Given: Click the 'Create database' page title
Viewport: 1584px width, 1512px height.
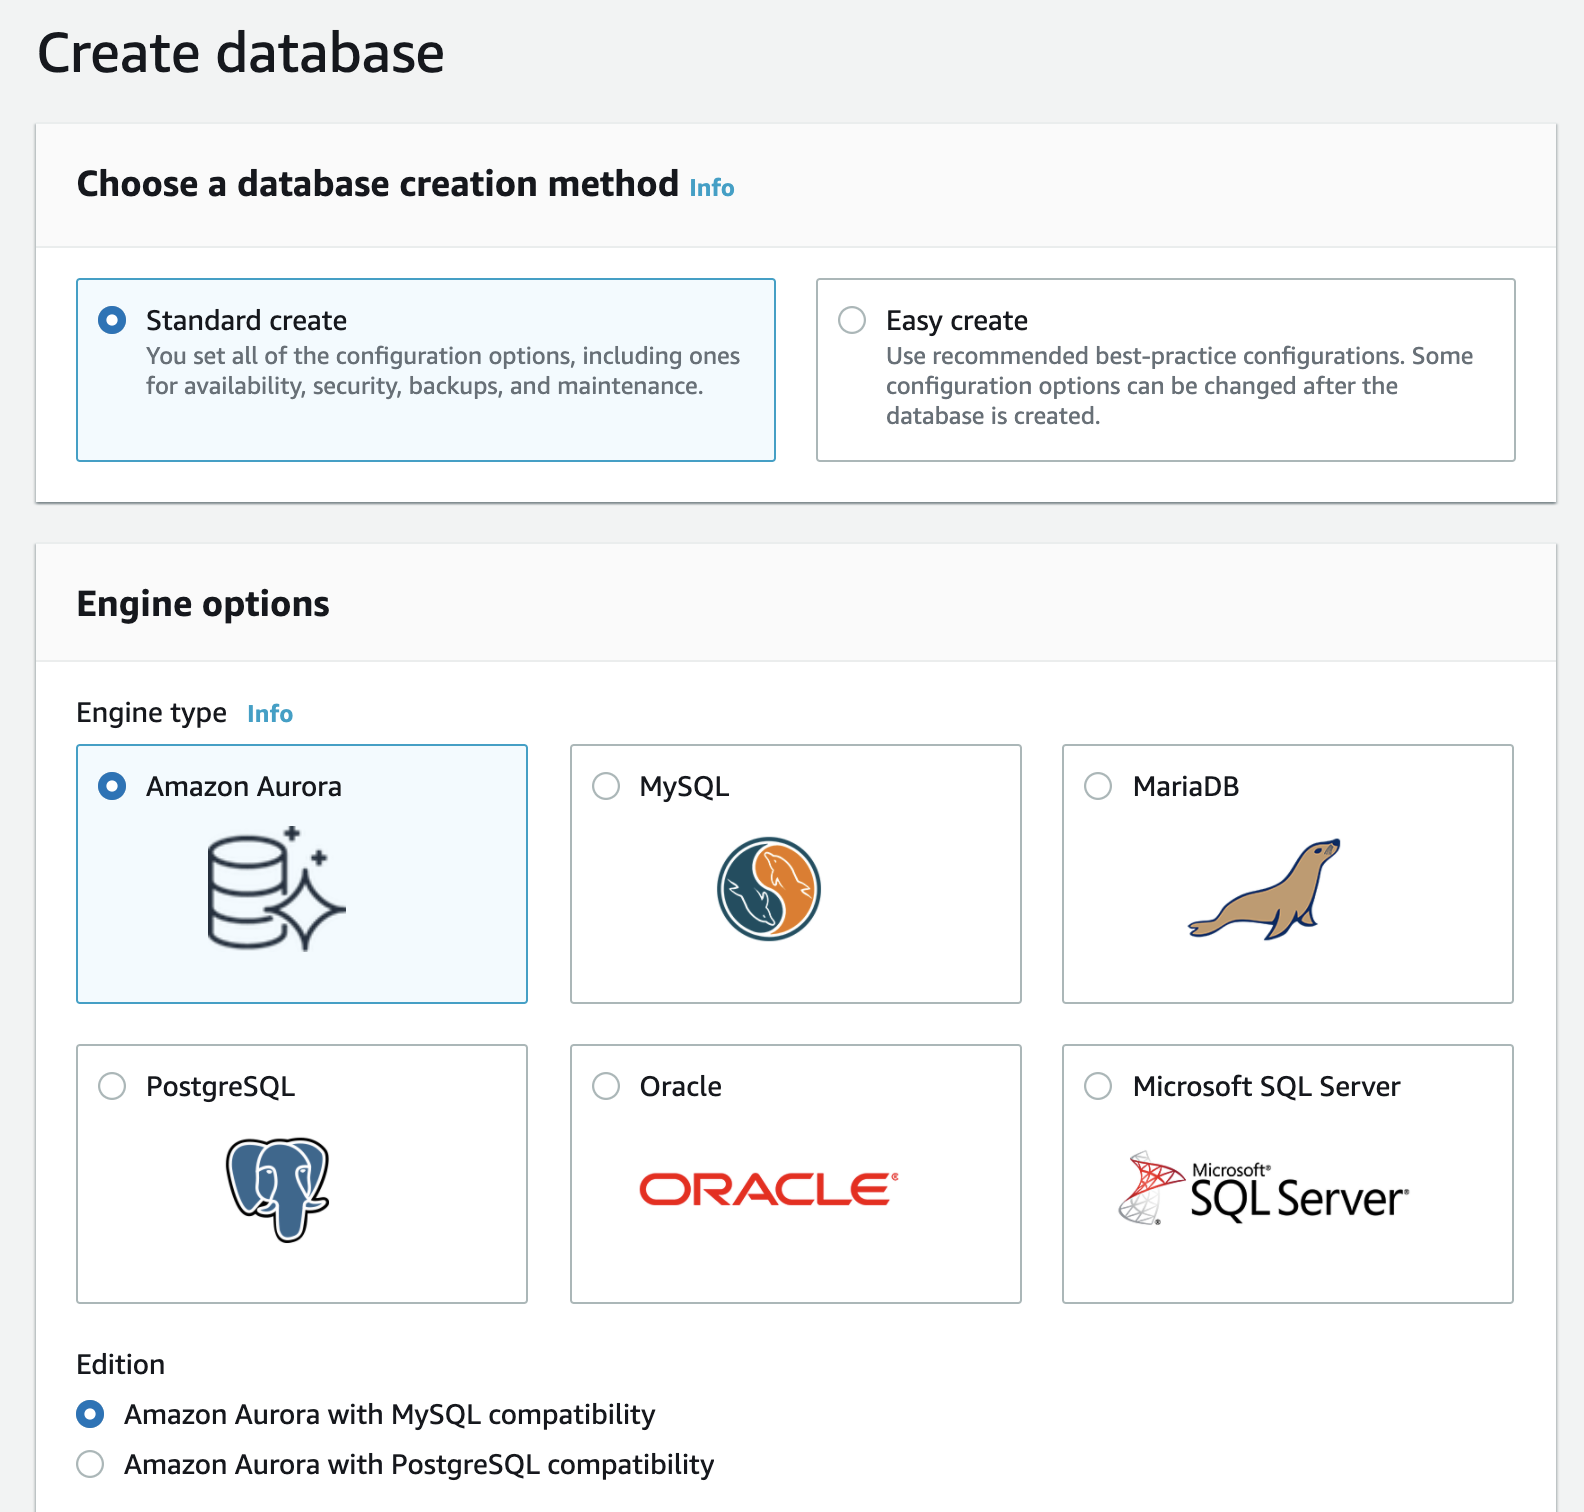Looking at the screenshot, I should point(241,53).
